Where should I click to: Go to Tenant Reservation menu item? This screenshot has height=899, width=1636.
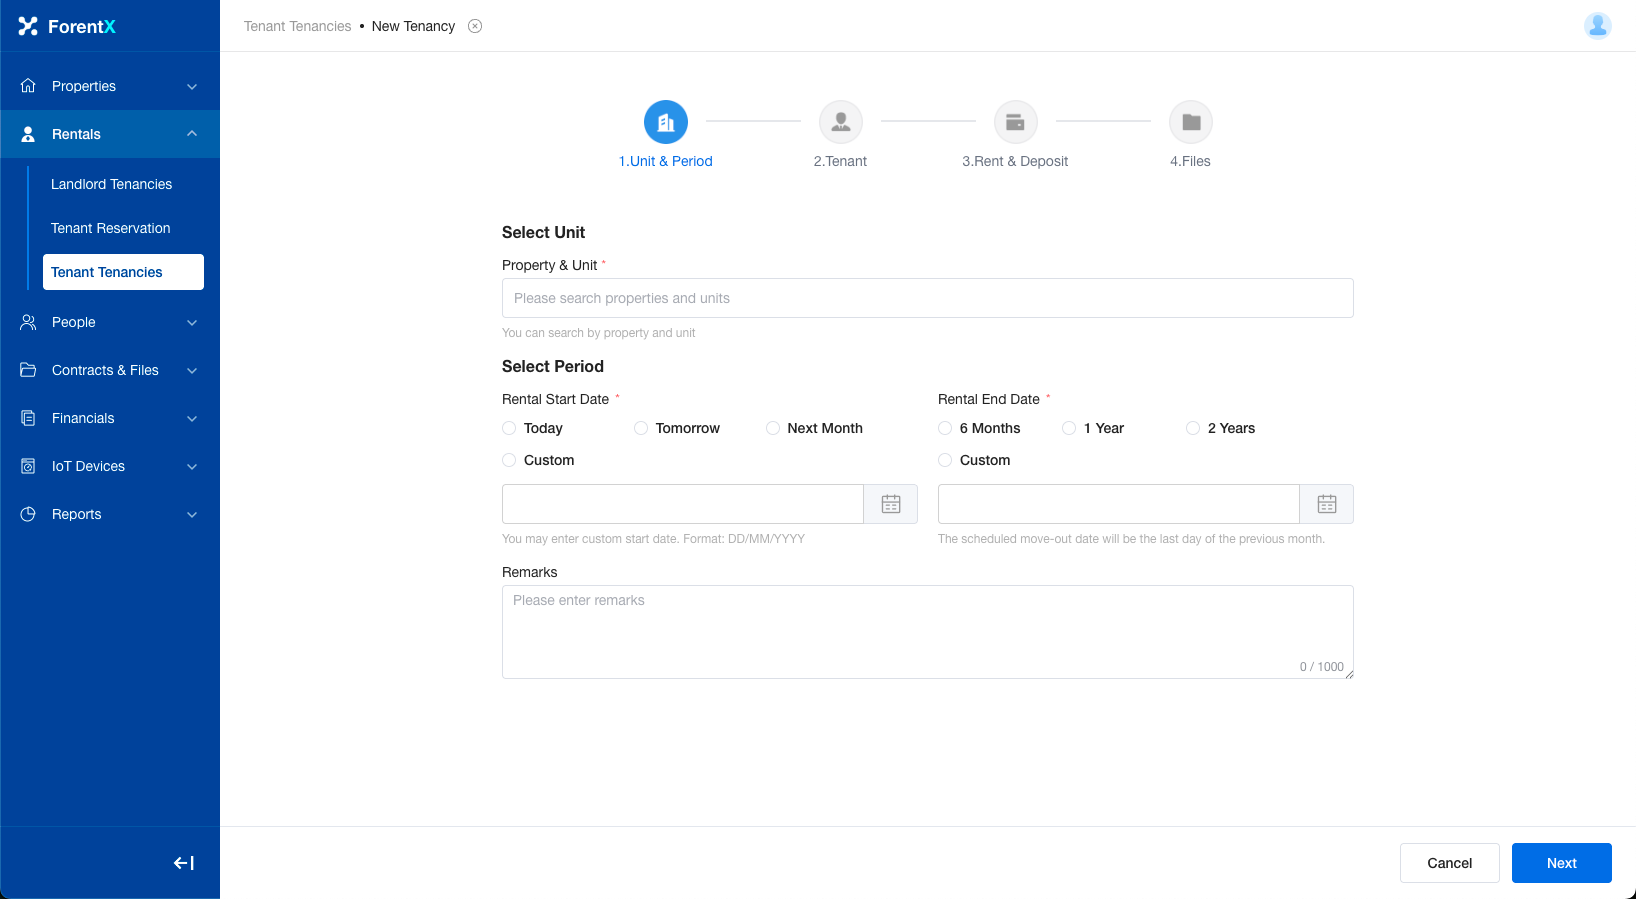[111, 228]
